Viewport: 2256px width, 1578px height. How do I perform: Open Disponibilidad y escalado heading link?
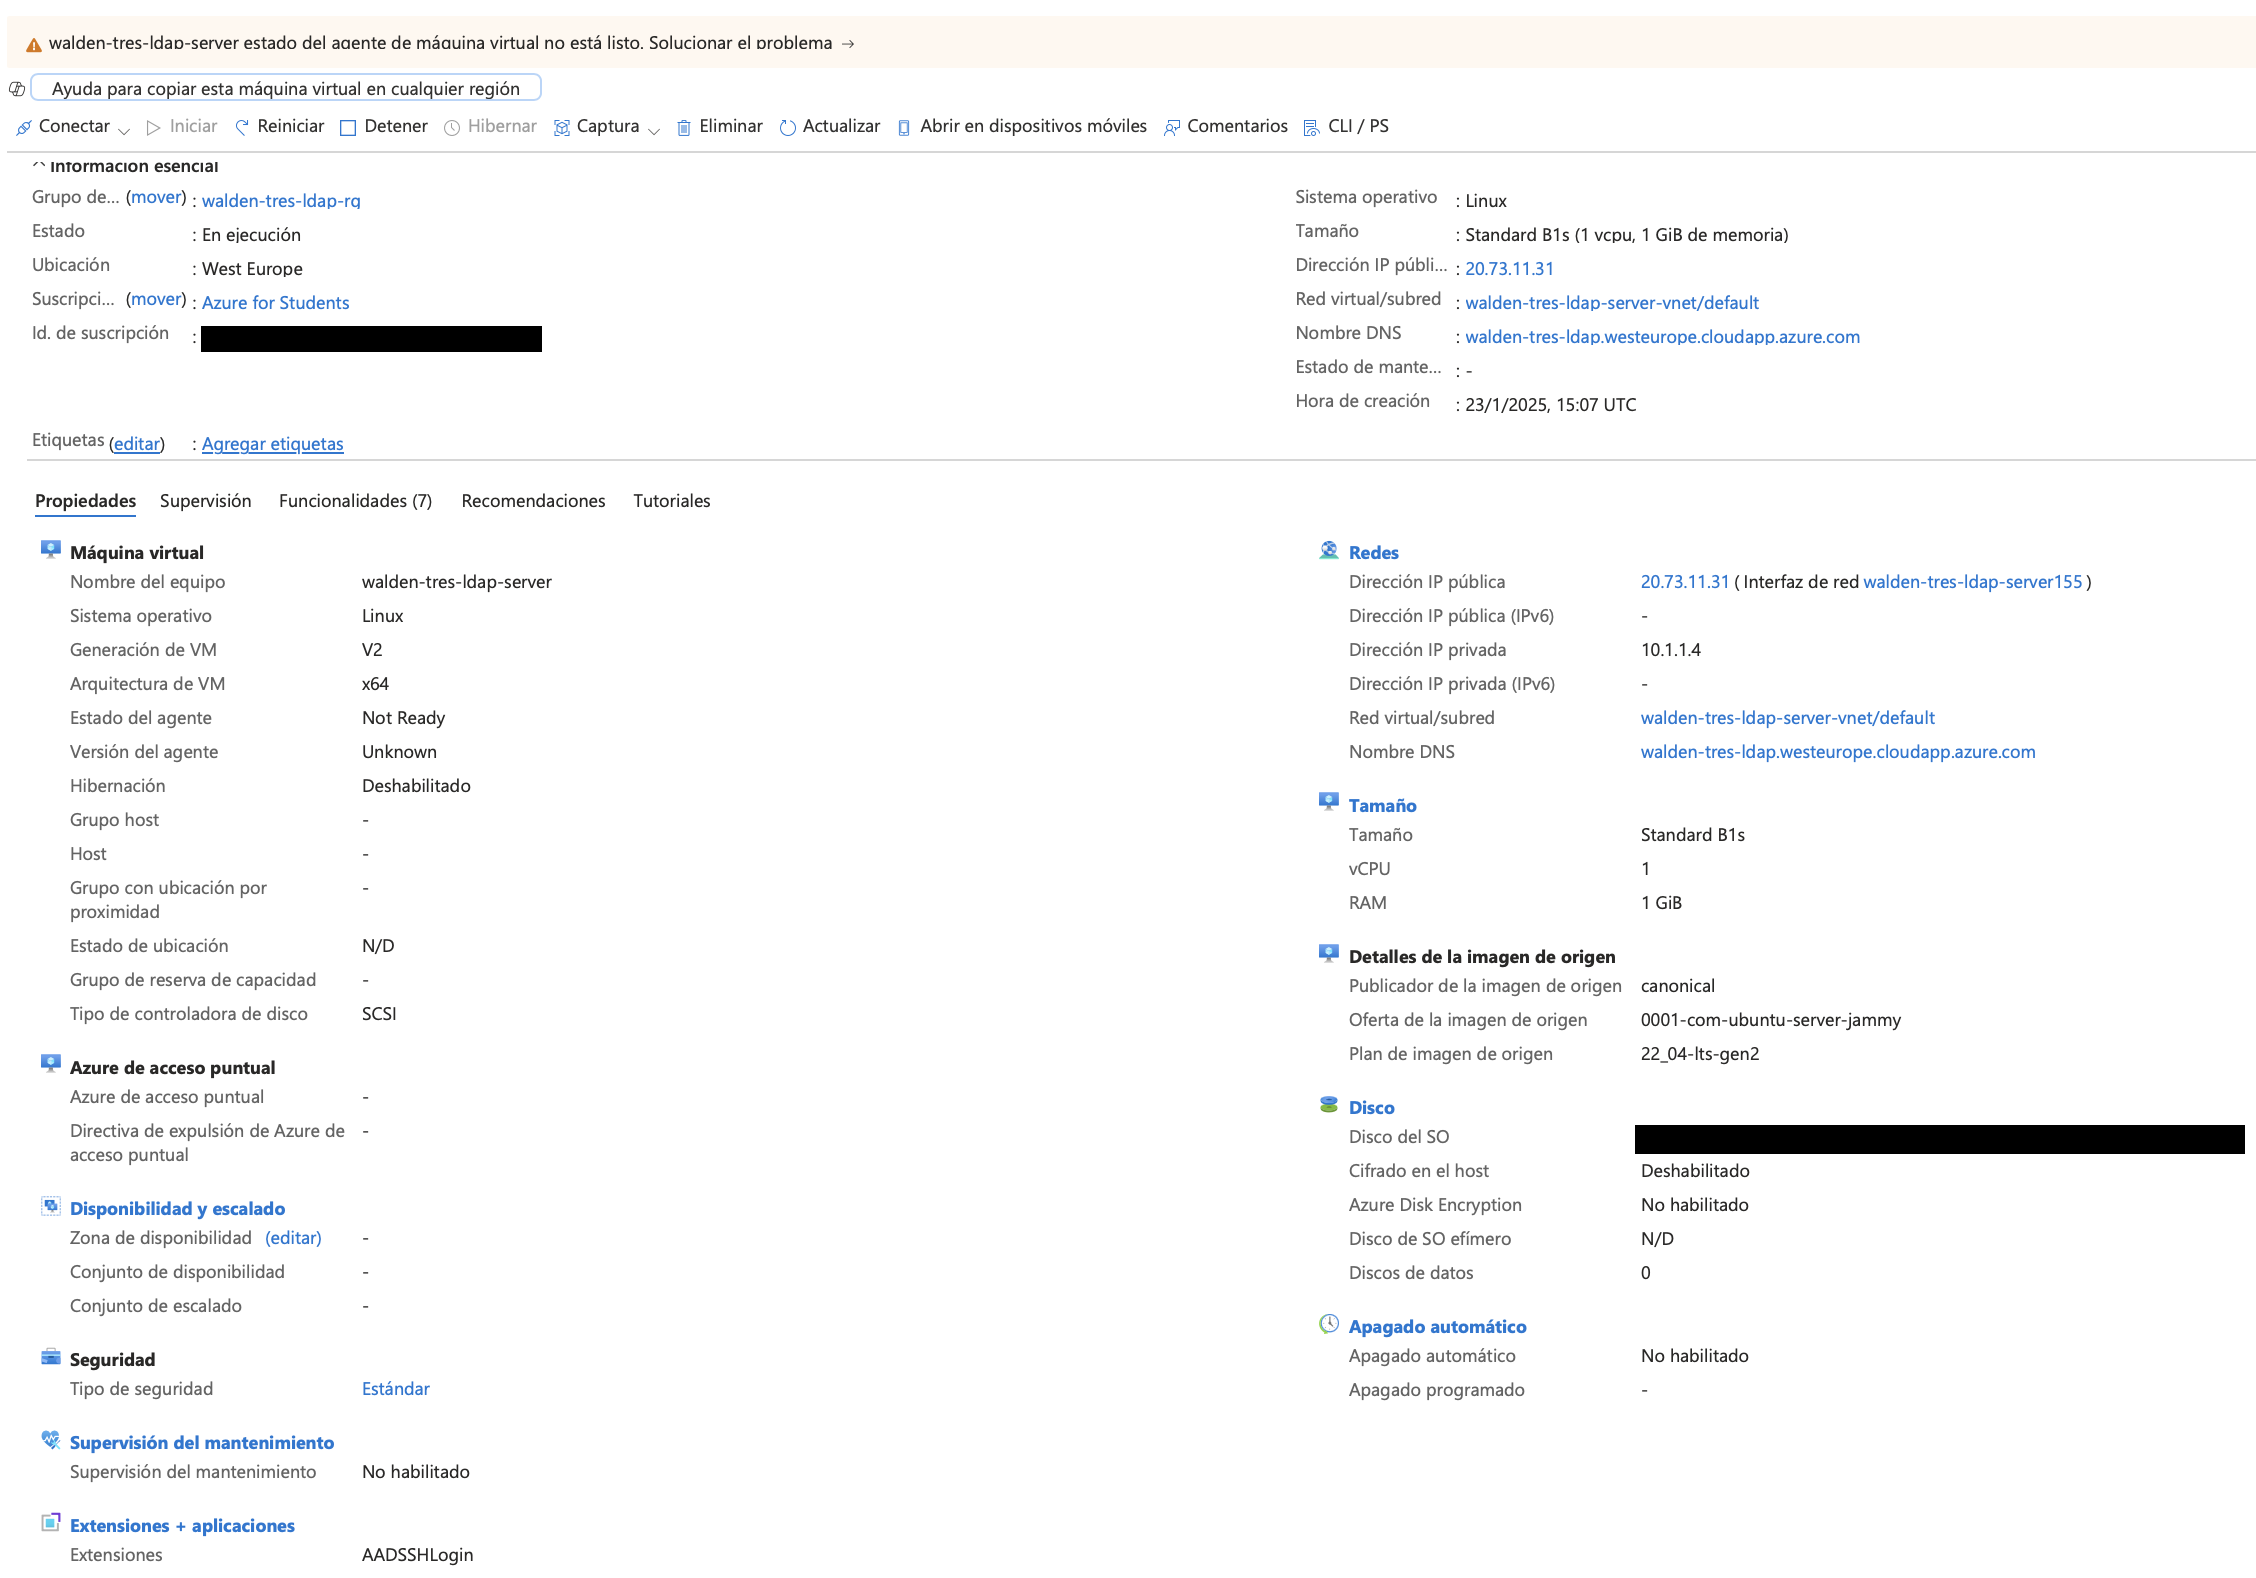[177, 1209]
